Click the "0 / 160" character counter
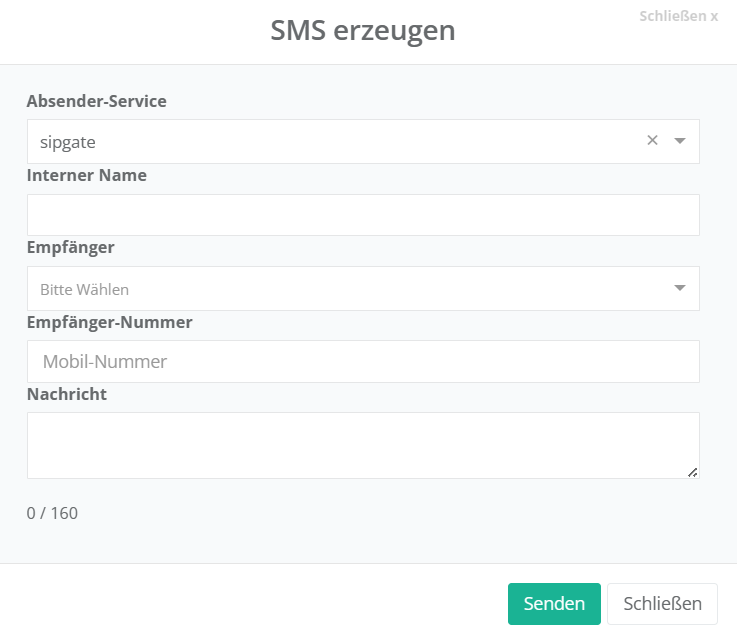This screenshot has width=737, height=635. (x=52, y=513)
